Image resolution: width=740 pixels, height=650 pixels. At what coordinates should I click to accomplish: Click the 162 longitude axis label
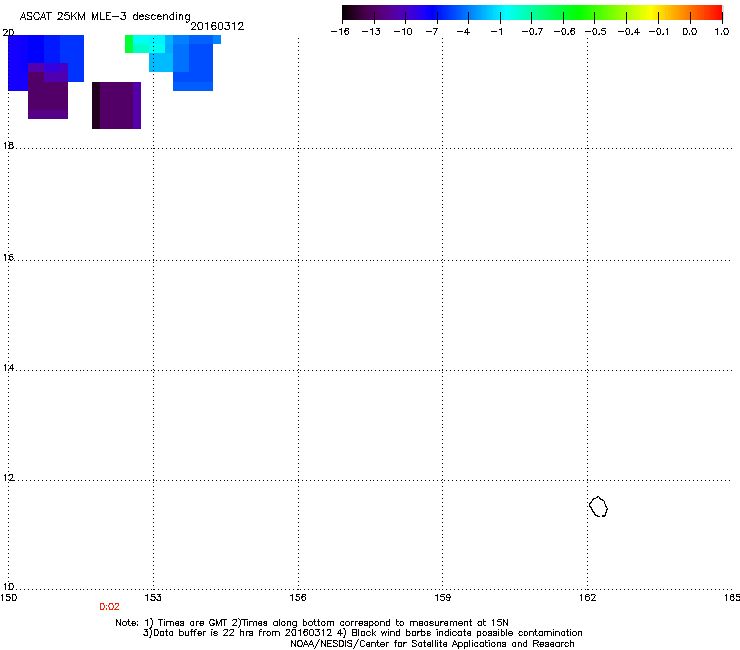click(588, 598)
